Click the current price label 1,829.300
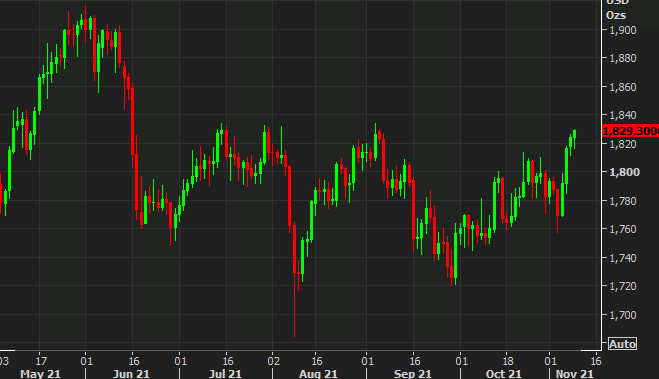The image size is (659, 379). click(x=631, y=131)
